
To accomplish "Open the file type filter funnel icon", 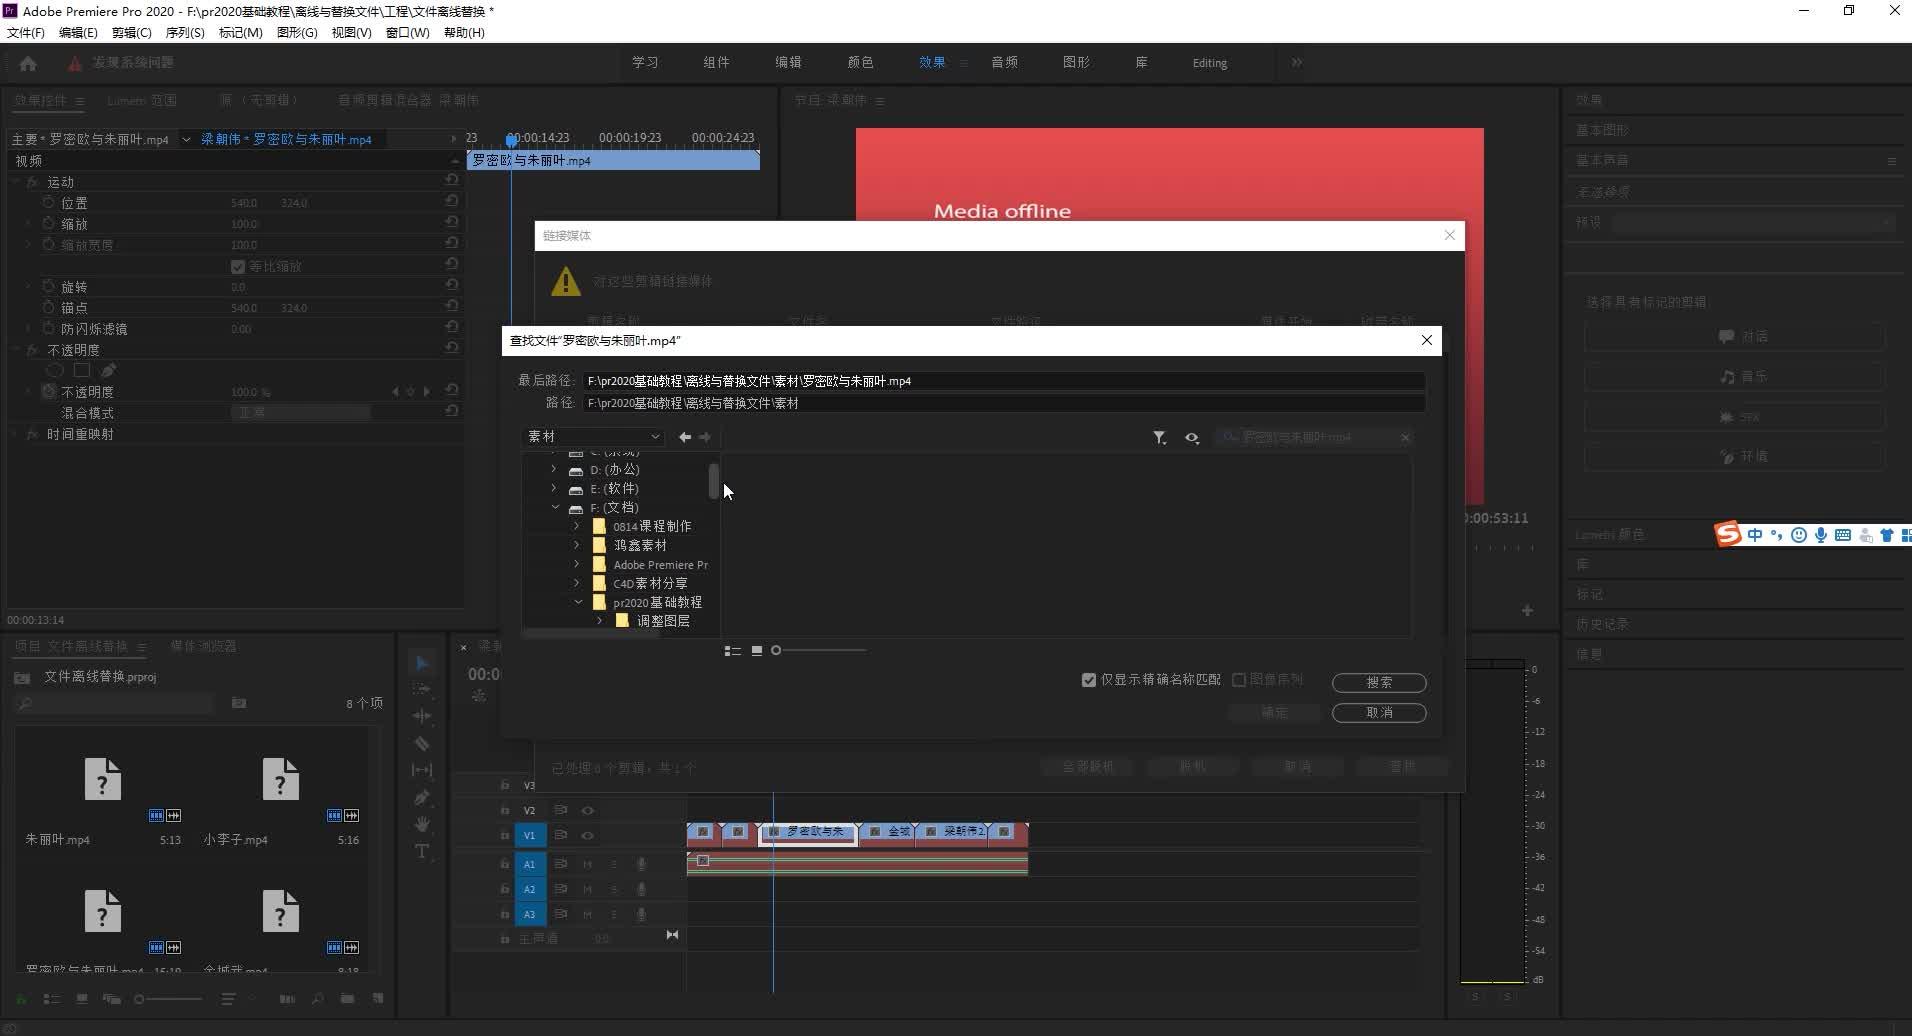I will (1159, 437).
